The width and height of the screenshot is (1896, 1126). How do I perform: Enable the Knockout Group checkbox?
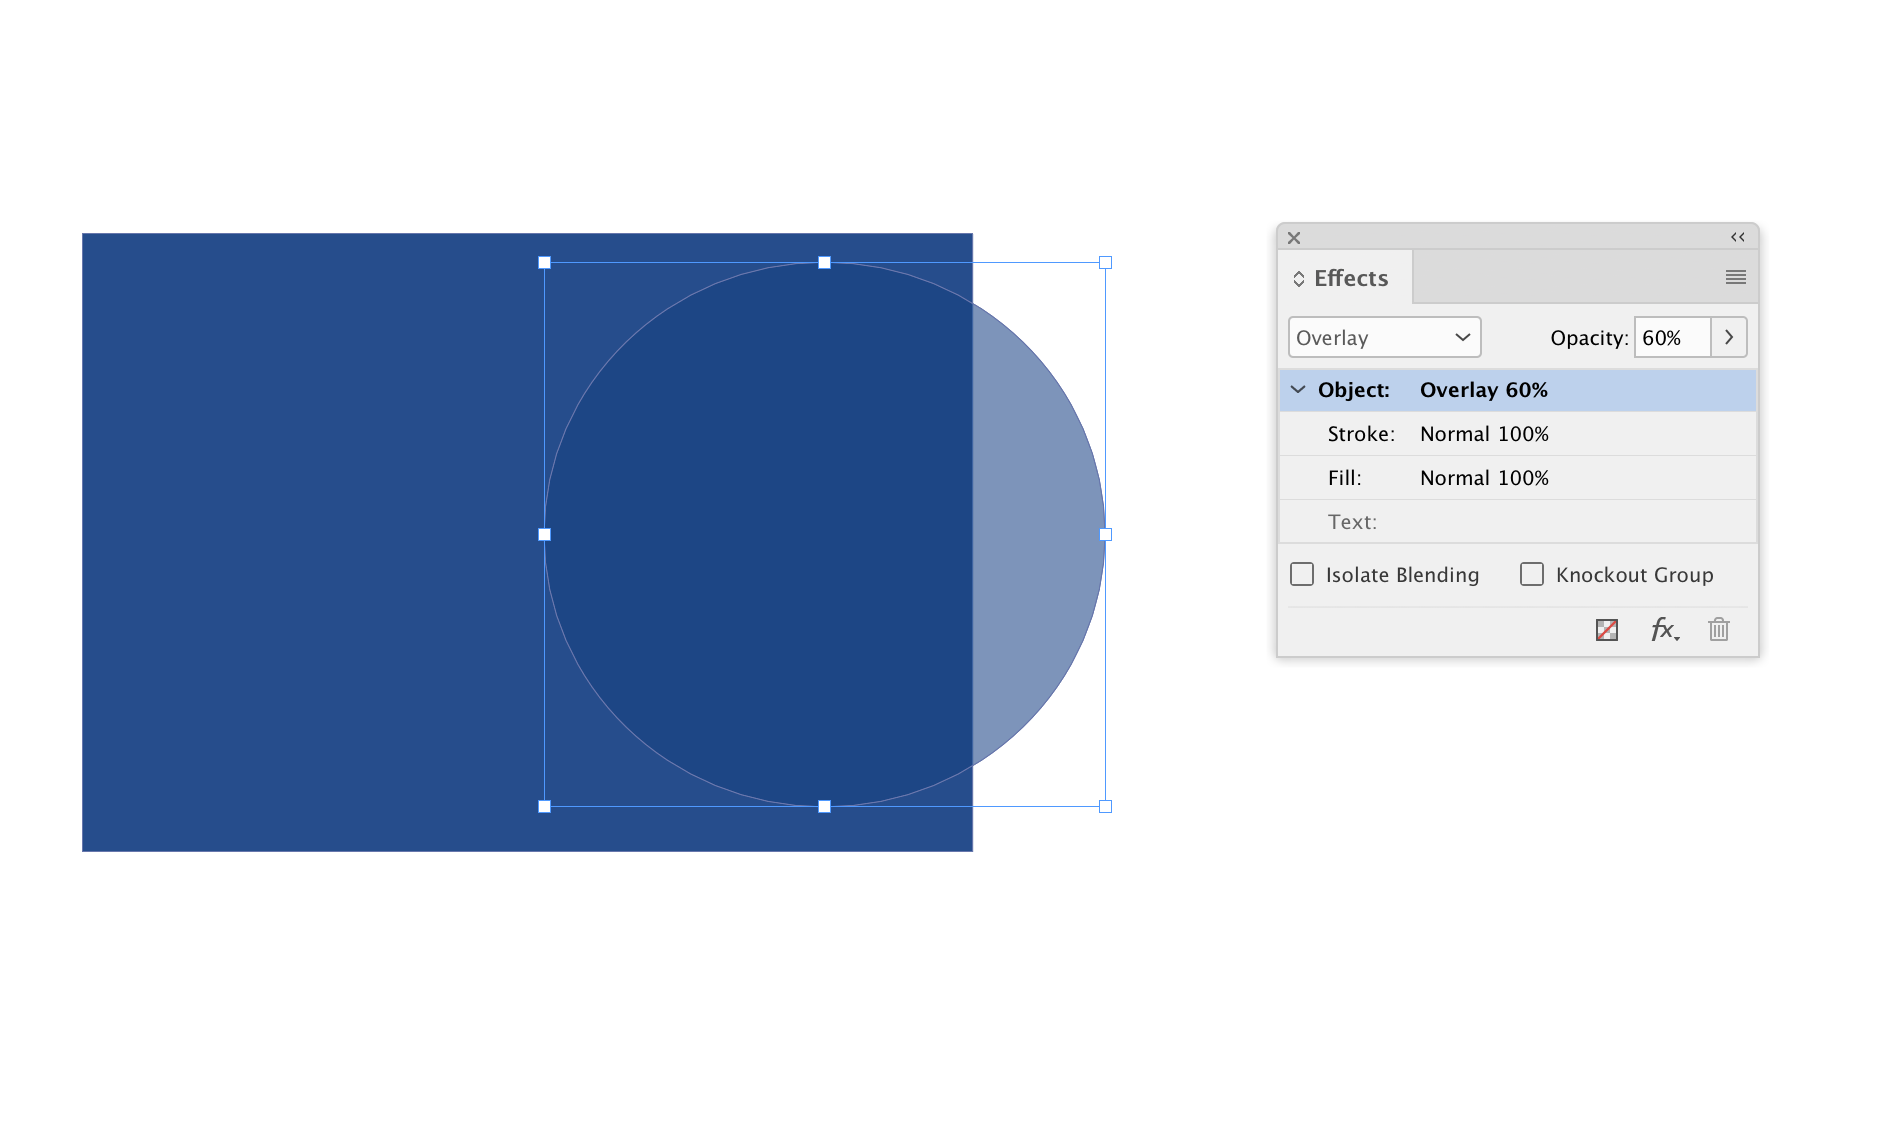coord(1532,574)
